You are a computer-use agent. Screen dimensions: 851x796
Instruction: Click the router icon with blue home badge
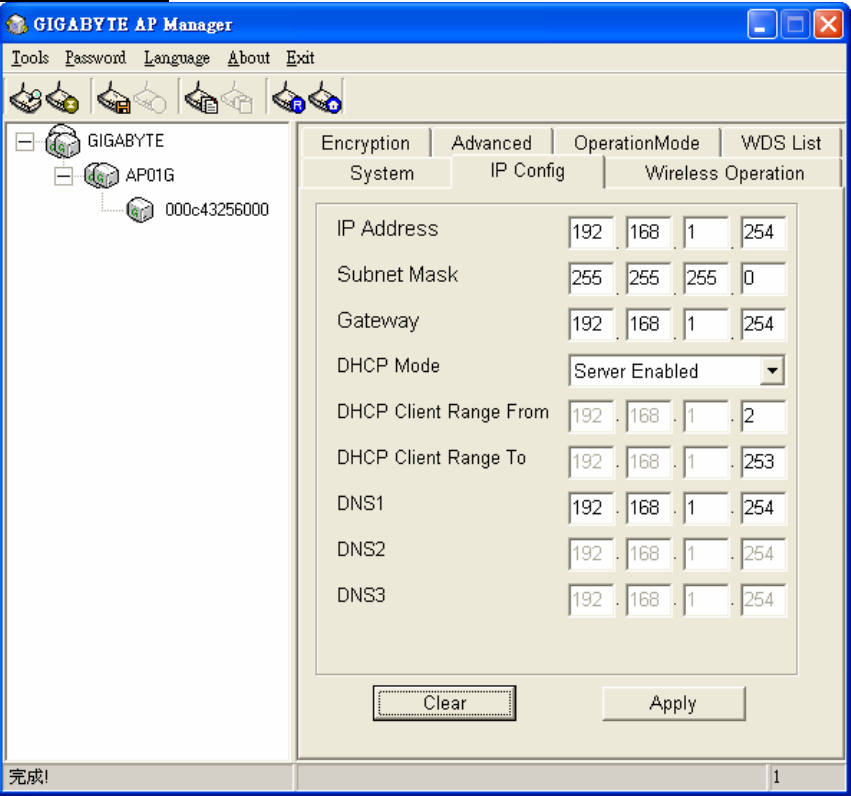(325, 98)
